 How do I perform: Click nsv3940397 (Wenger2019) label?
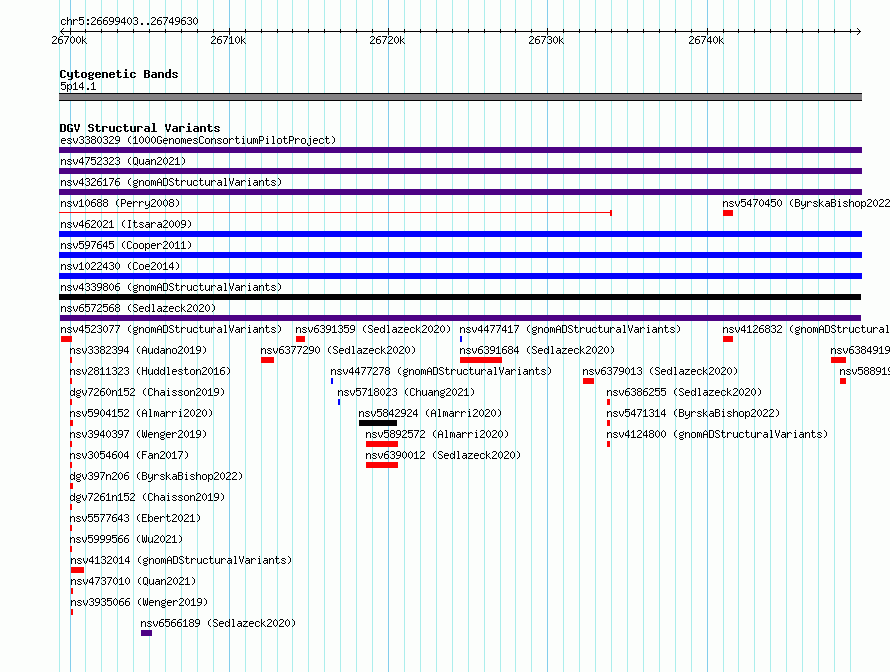[138, 434]
